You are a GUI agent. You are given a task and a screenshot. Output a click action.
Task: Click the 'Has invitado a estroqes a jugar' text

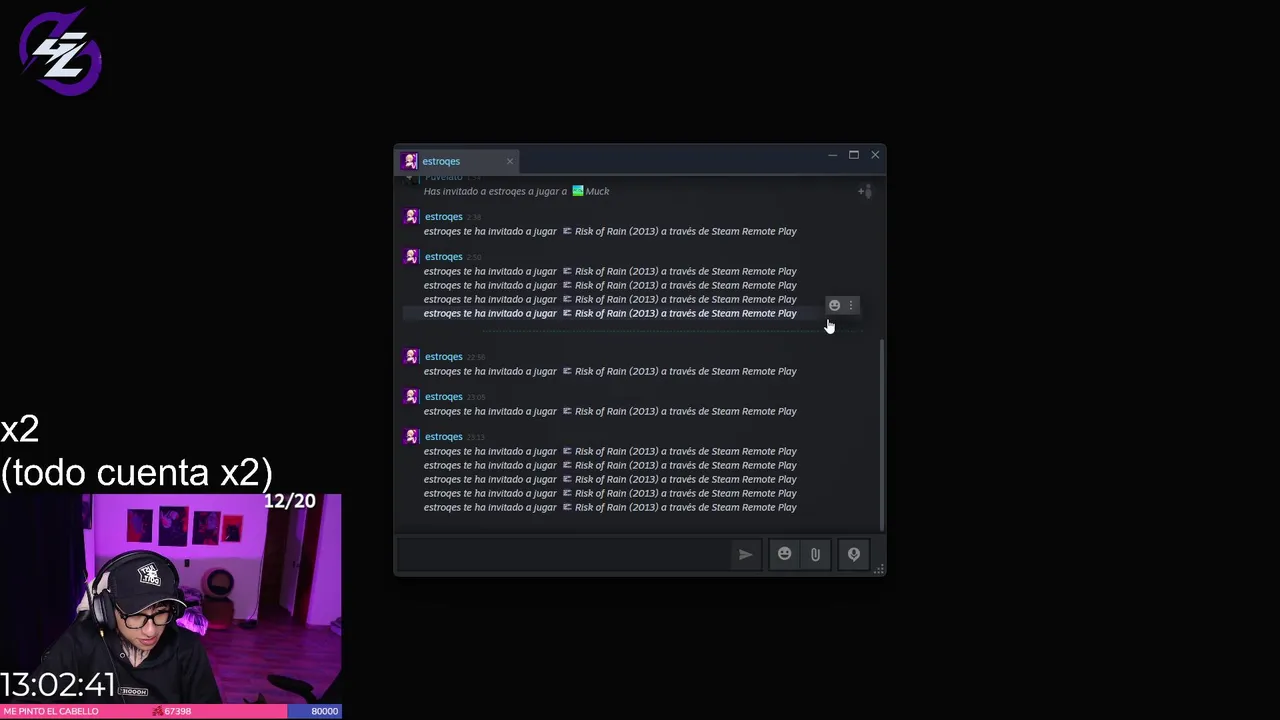point(495,191)
